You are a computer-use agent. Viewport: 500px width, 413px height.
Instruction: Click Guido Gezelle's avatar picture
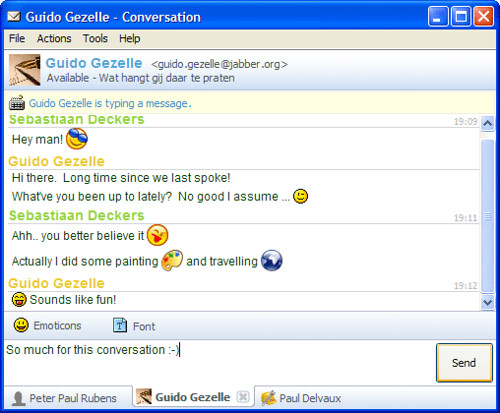pos(25,70)
